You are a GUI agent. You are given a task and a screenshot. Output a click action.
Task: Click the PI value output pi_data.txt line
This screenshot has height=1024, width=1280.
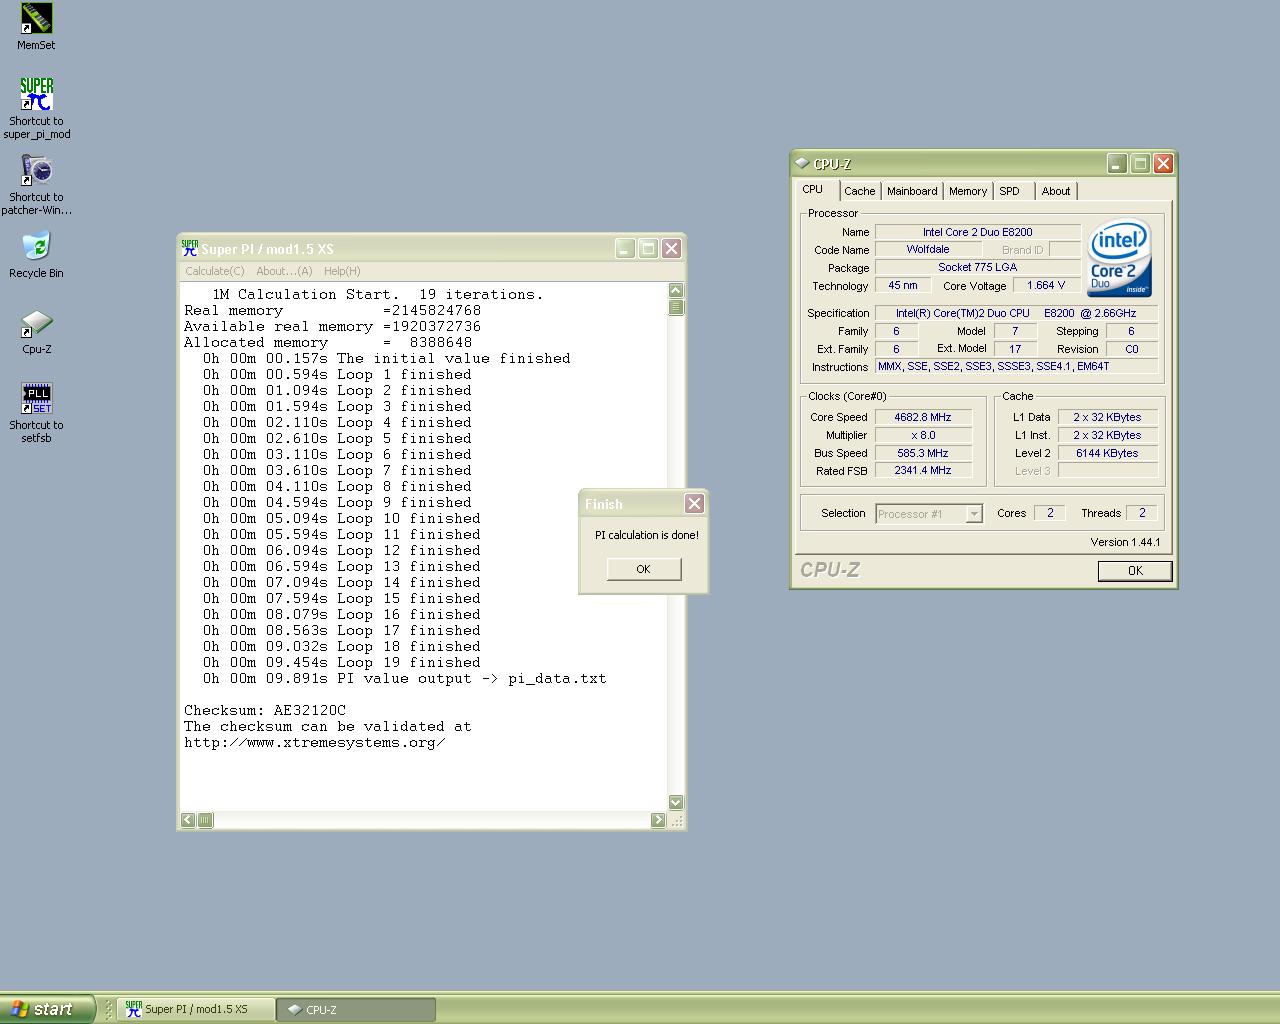[404, 678]
